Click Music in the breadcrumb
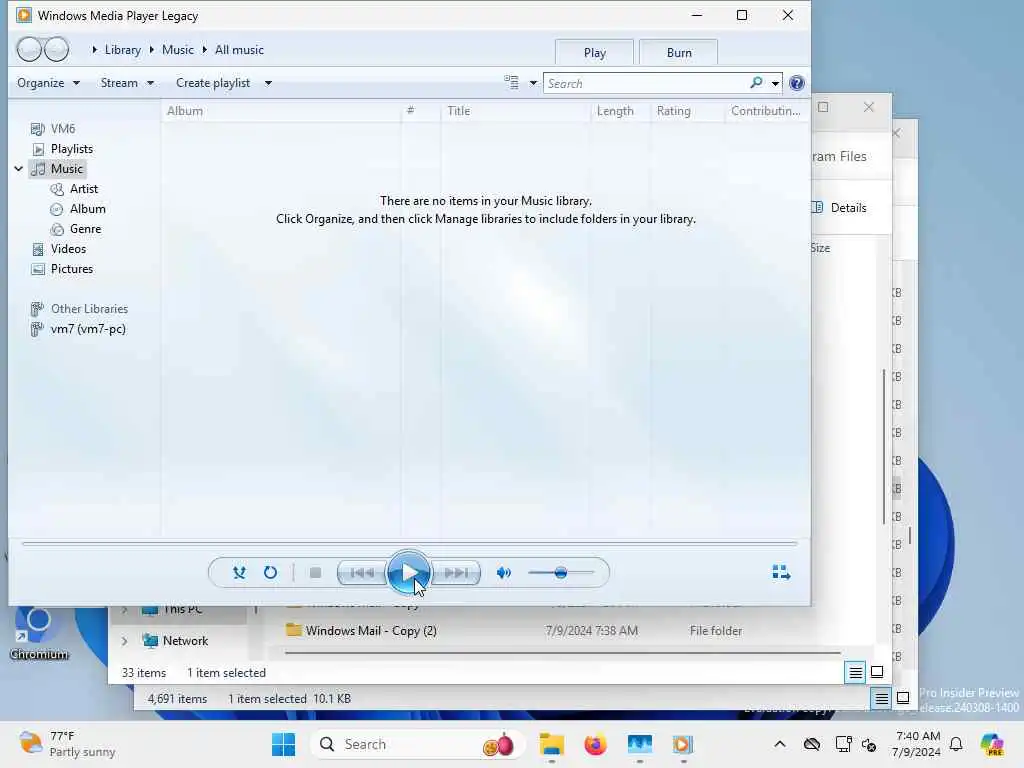 [178, 50]
